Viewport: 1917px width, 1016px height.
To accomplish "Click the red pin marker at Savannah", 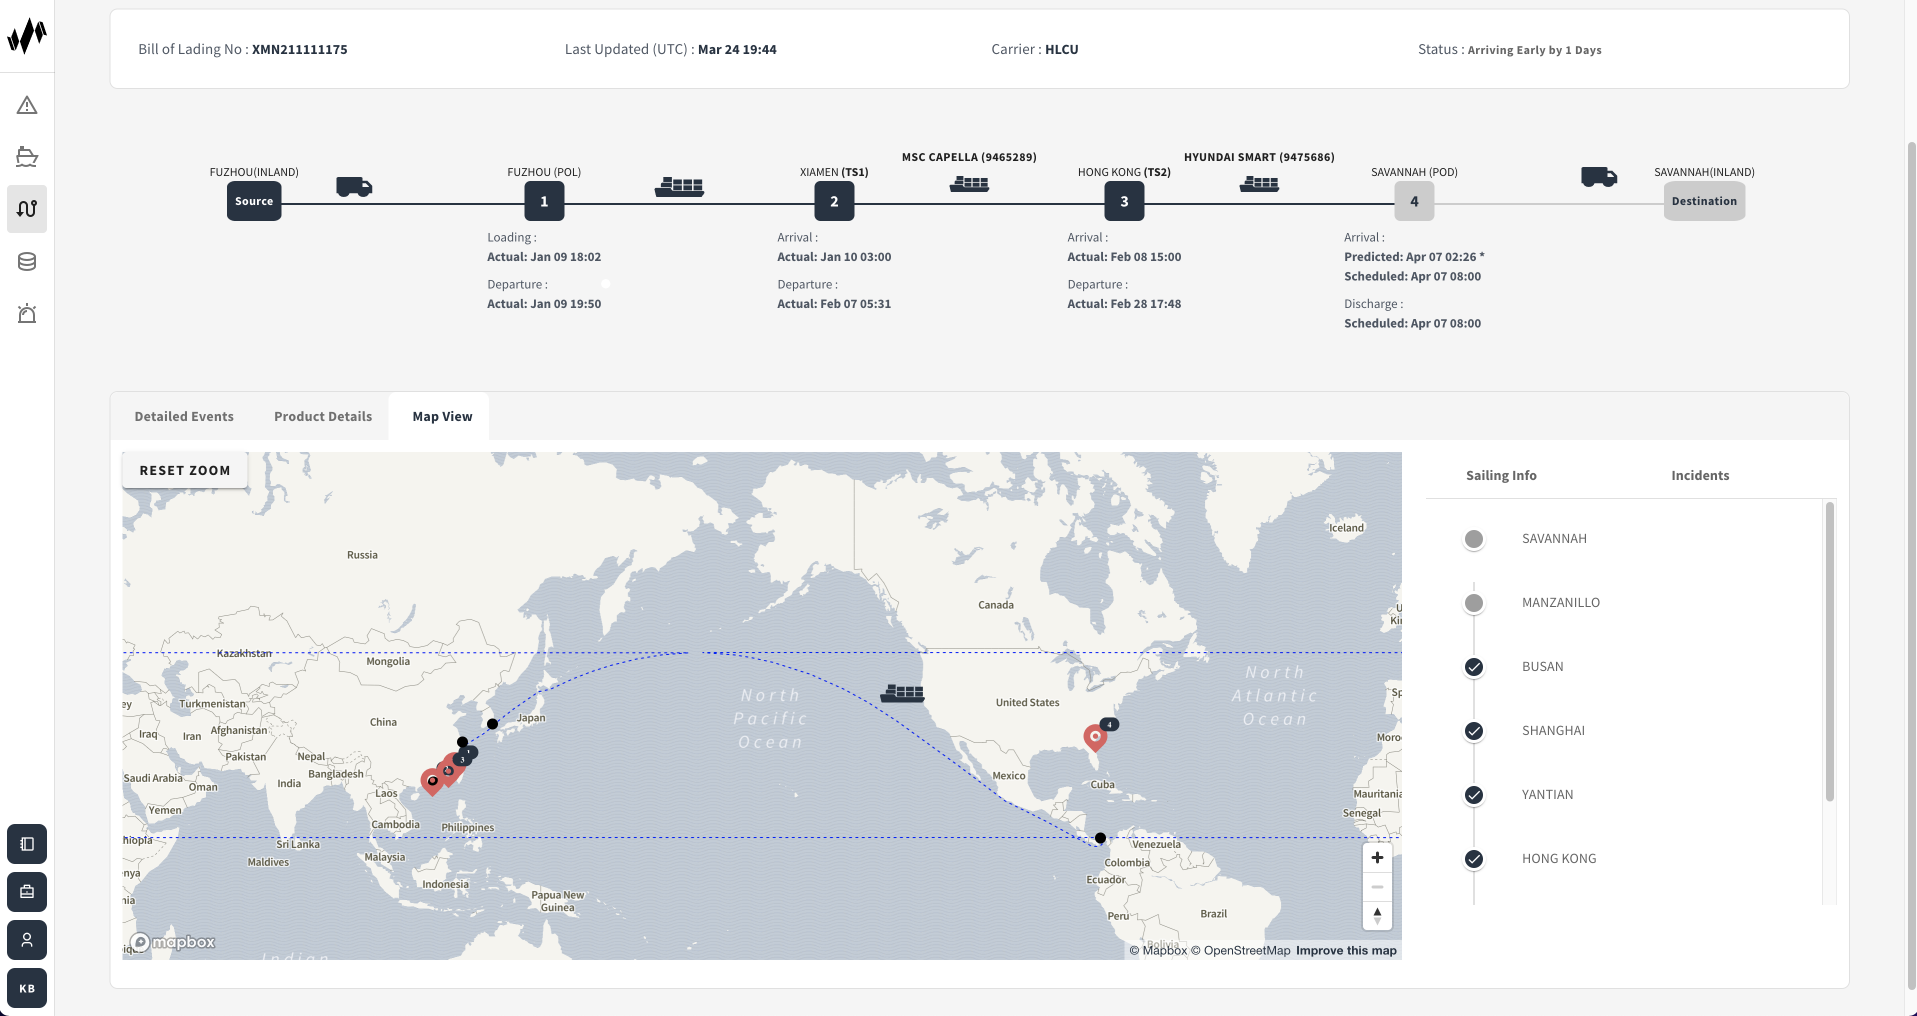I will (1094, 738).
